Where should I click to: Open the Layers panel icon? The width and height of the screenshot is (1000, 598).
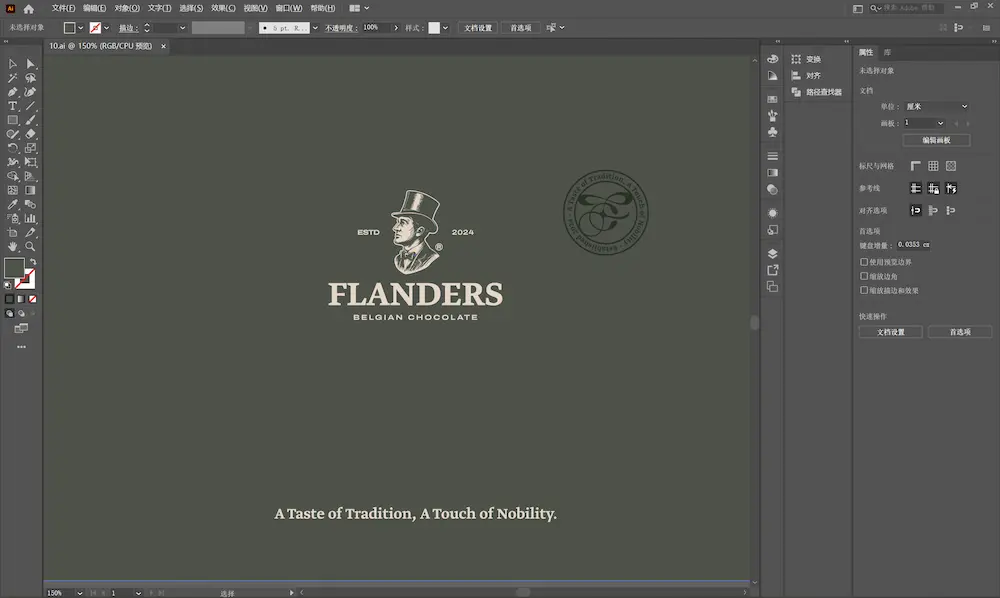tap(772, 253)
